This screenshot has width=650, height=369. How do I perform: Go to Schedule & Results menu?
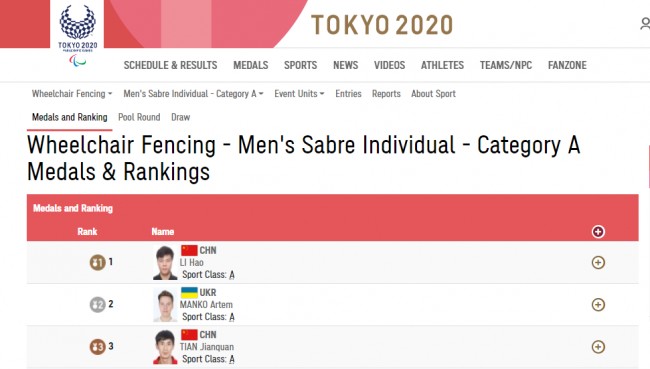(x=170, y=65)
